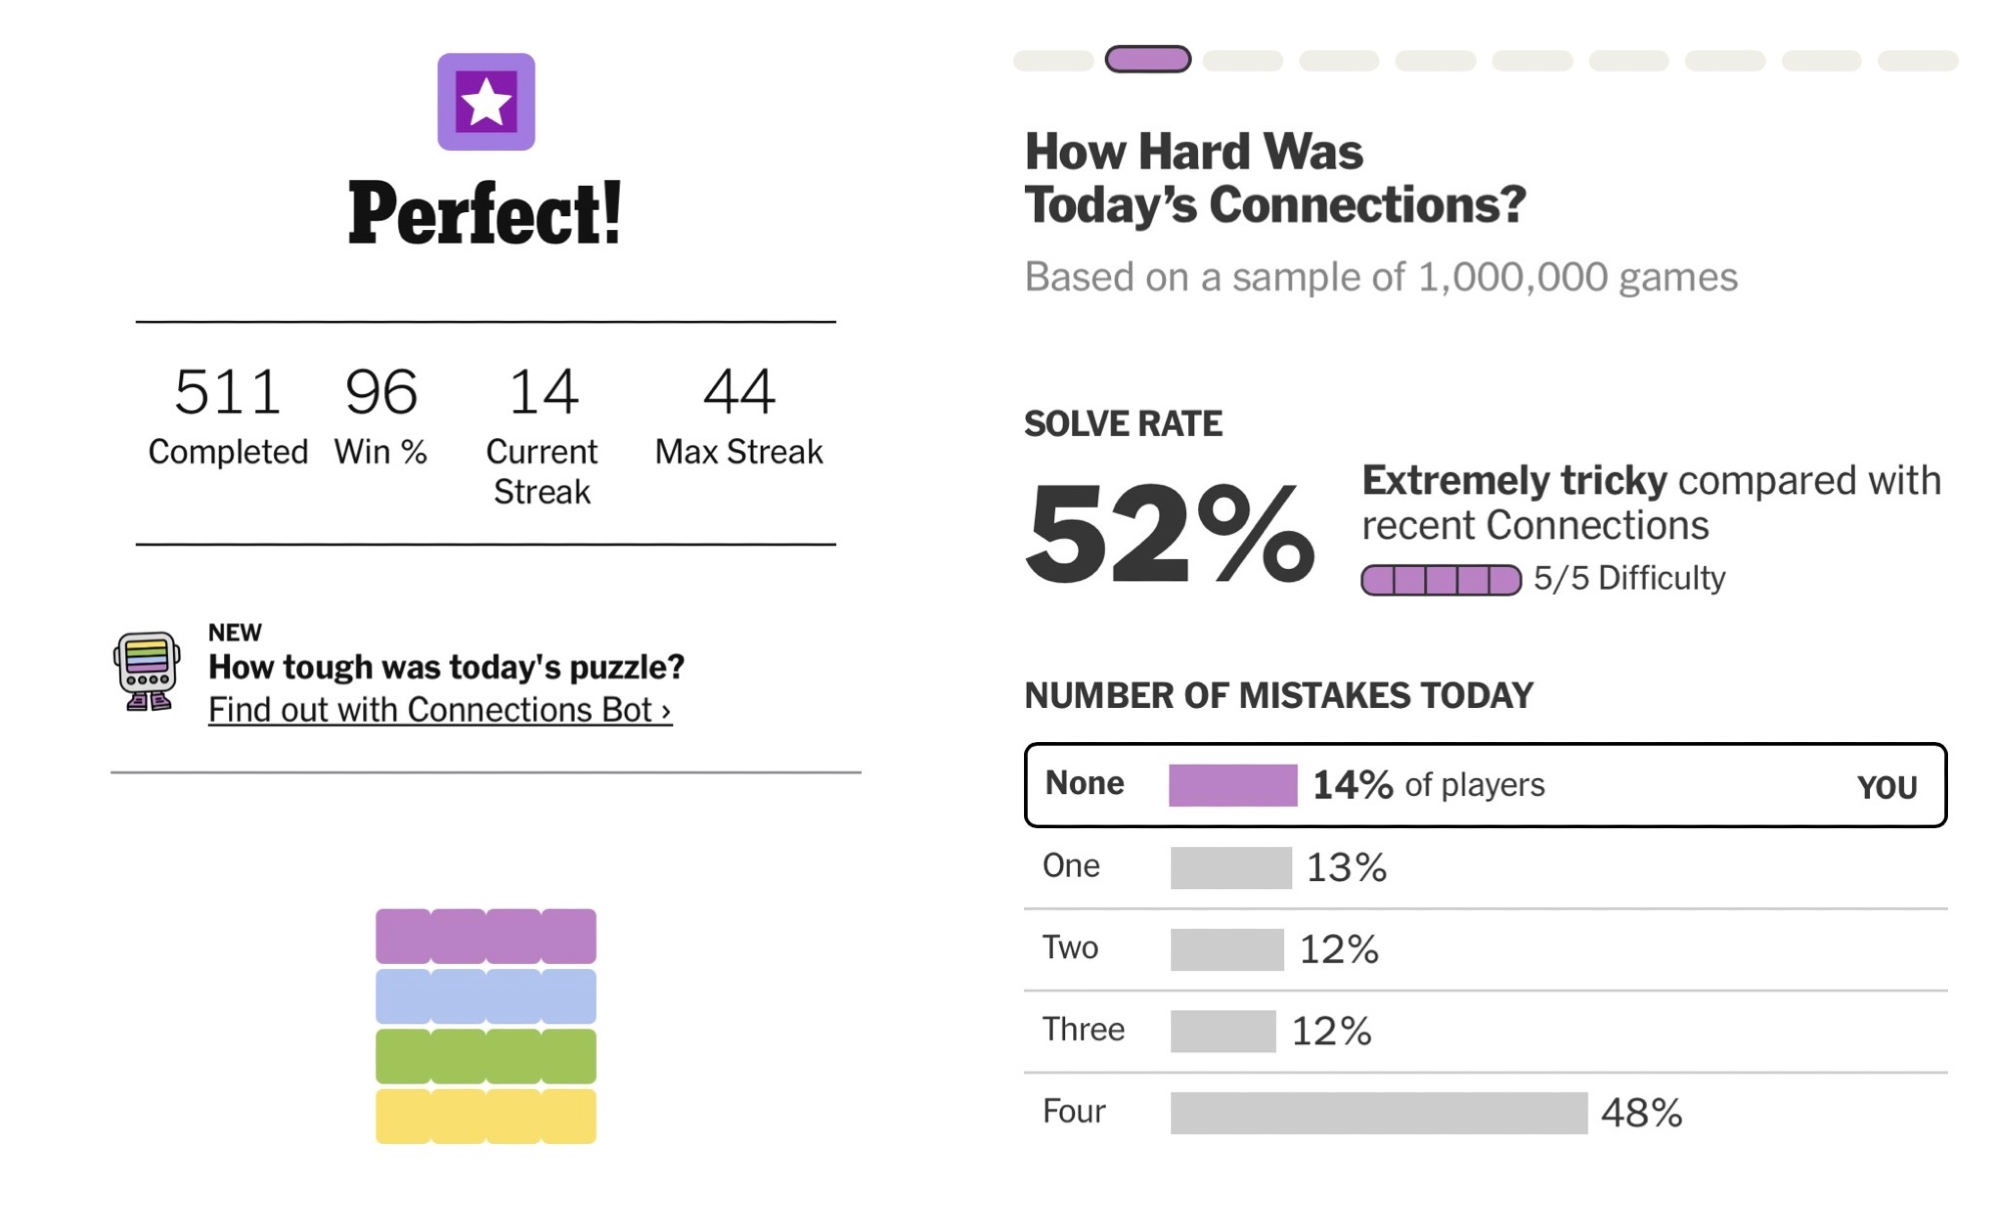Open the Find out with Connections Bot link
This screenshot has width=2000, height=1232.
pos(439,710)
